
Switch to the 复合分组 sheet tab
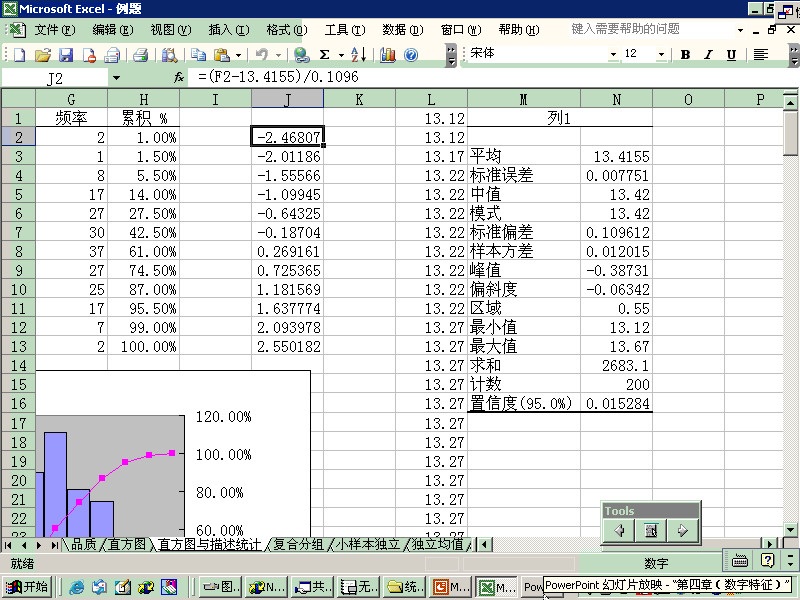click(x=298, y=544)
